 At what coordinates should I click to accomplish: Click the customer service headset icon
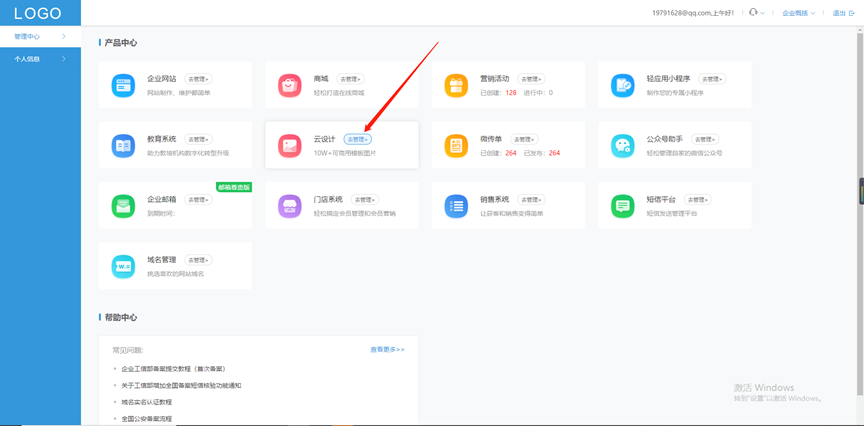click(753, 13)
